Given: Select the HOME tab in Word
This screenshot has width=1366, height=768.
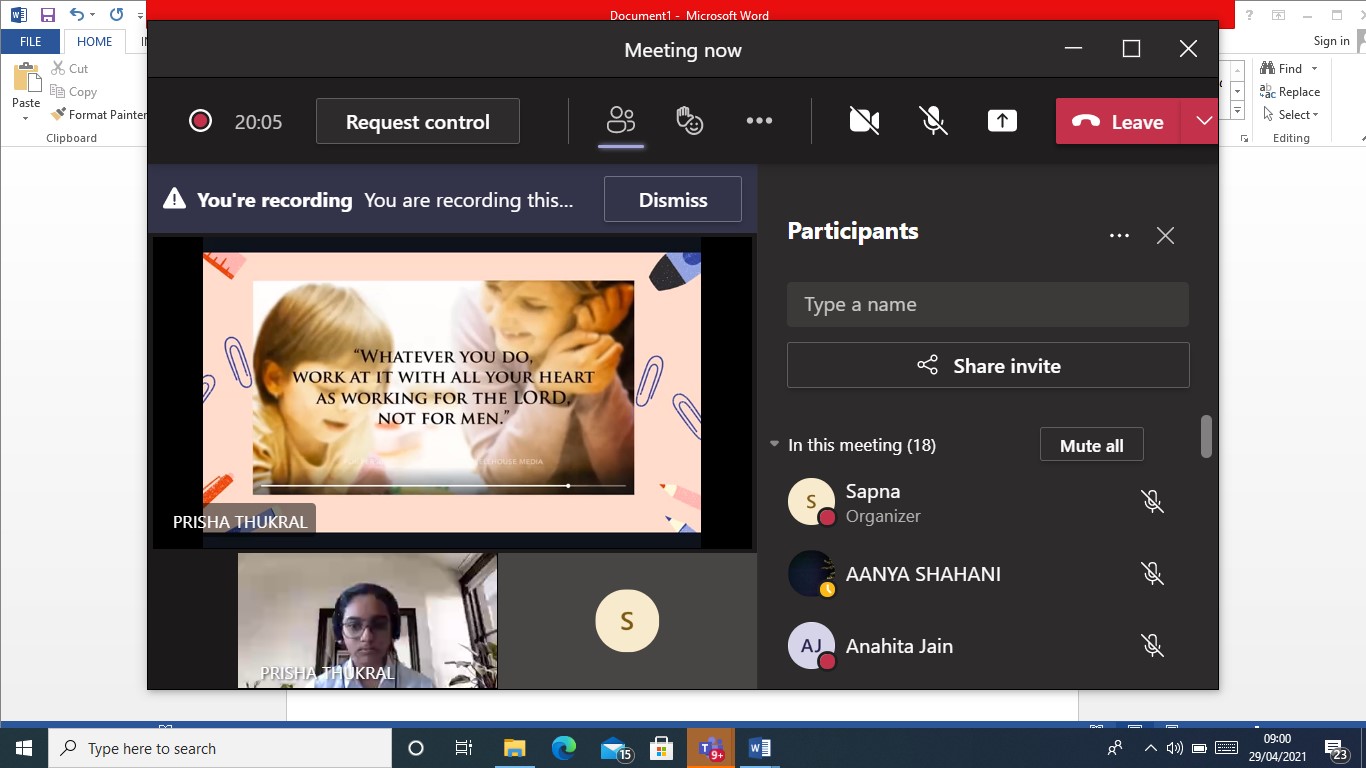Looking at the screenshot, I should point(95,42).
